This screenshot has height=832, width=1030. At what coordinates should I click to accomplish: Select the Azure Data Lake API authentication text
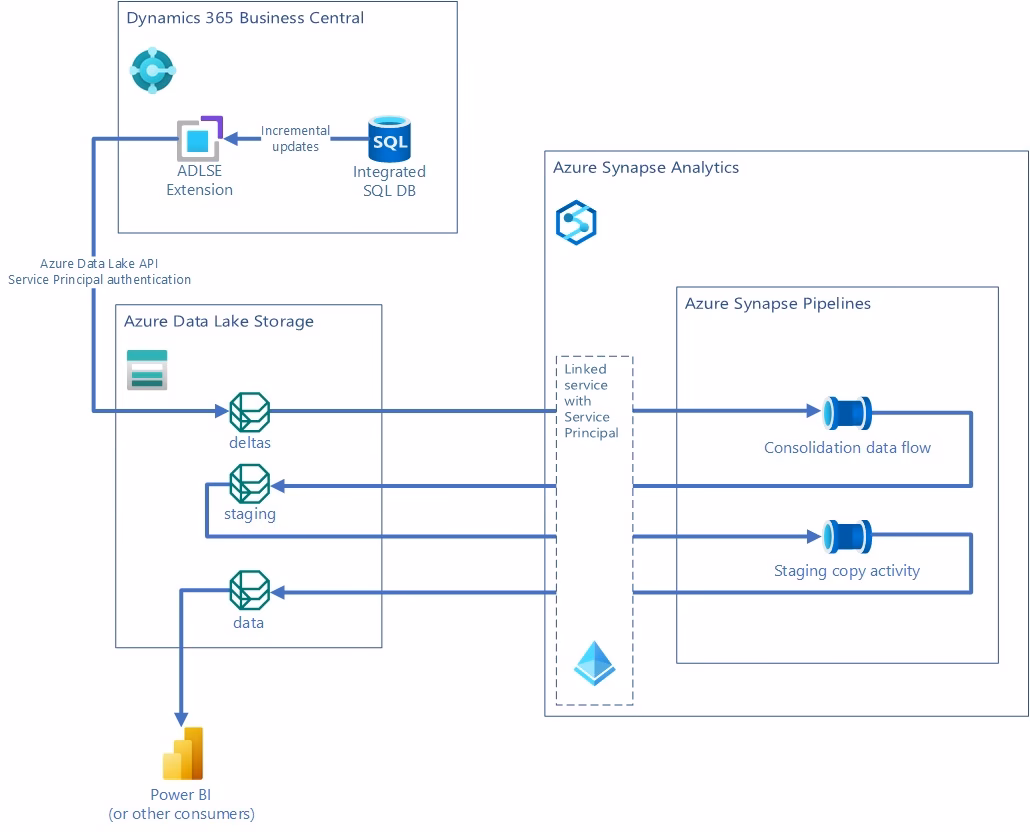99,271
